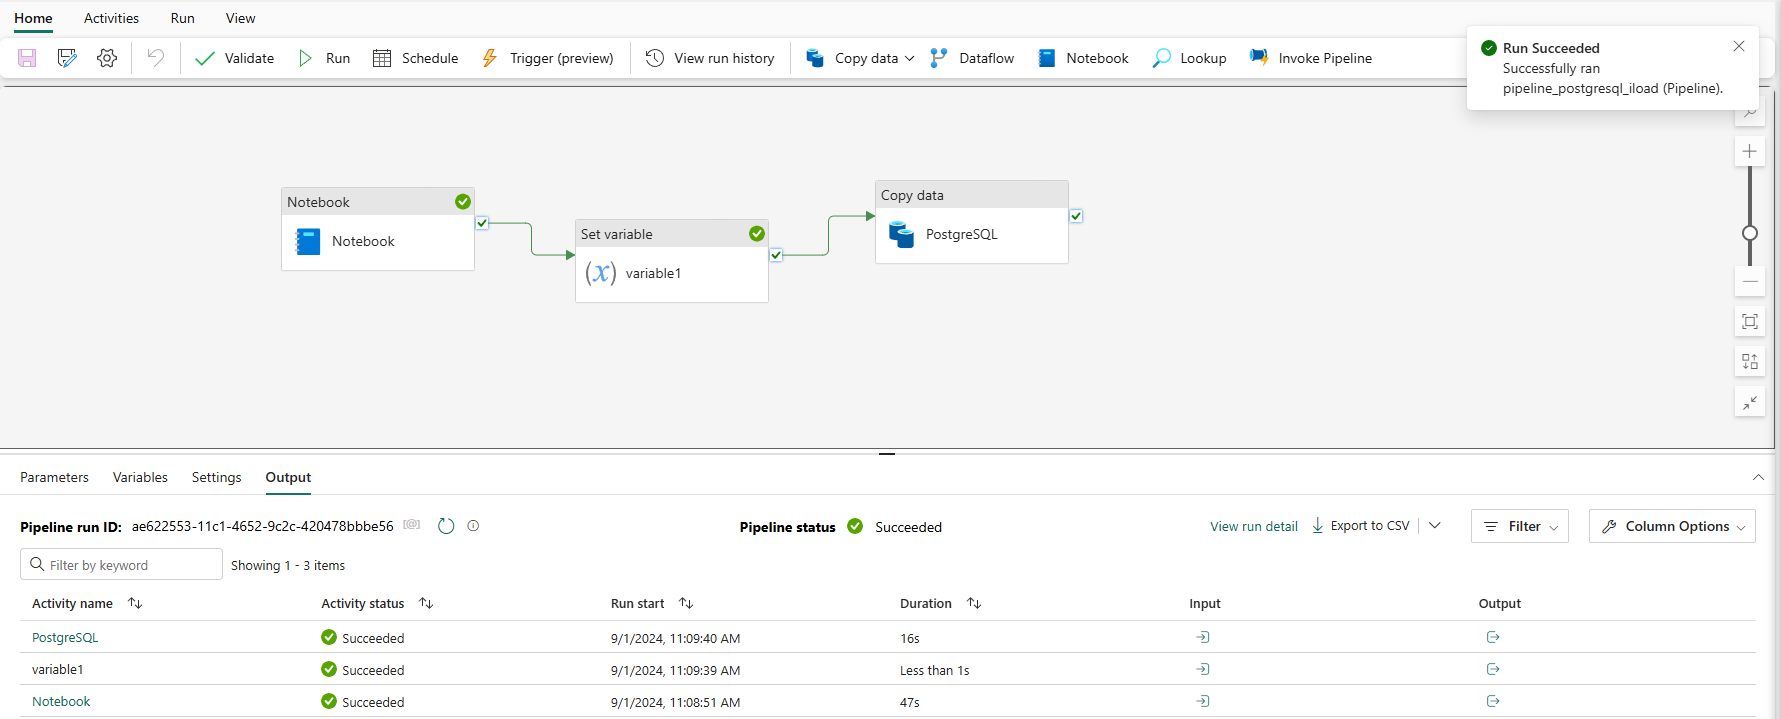Click variable1 activity name cell
The width and height of the screenshot is (1781, 719).
click(x=58, y=669)
